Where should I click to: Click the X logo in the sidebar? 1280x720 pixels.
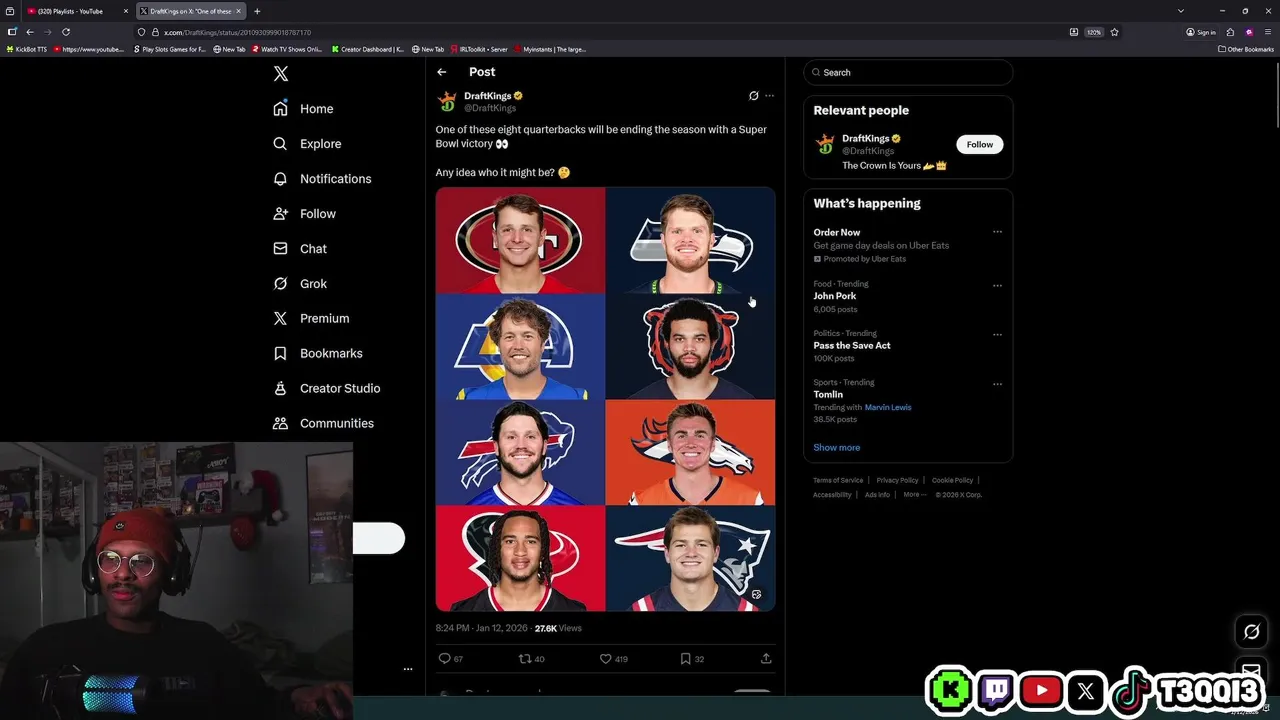point(281,74)
